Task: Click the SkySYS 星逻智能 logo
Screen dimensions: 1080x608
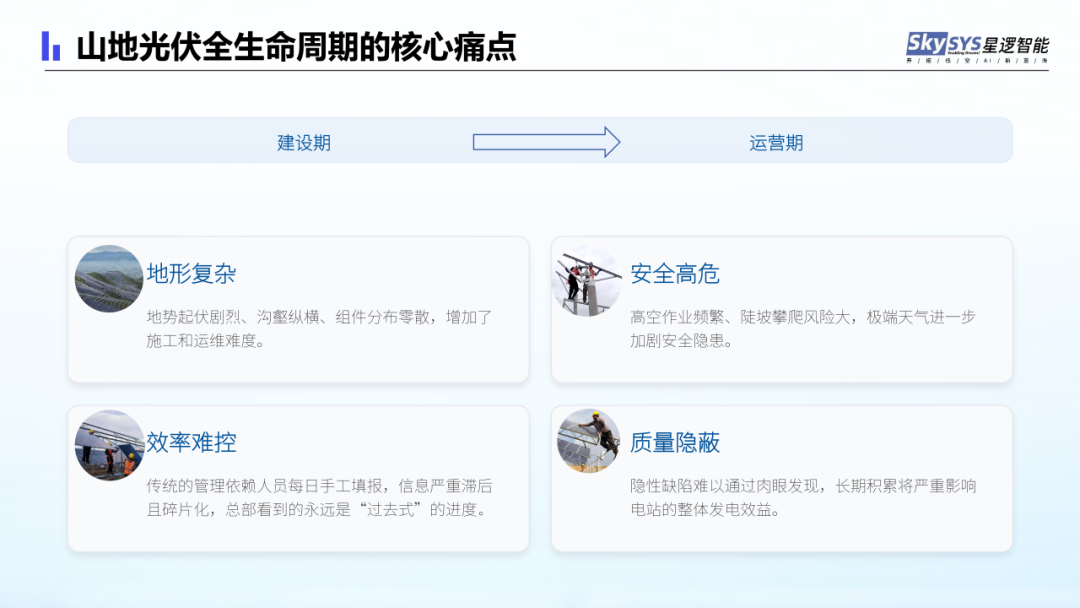Action: click(977, 43)
